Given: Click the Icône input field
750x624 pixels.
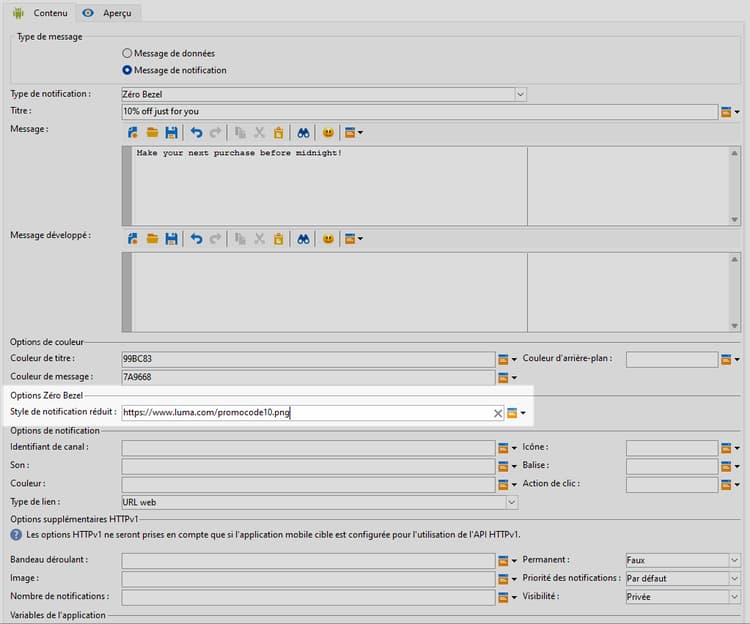Looking at the screenshot, I should [x=672, y=448].
